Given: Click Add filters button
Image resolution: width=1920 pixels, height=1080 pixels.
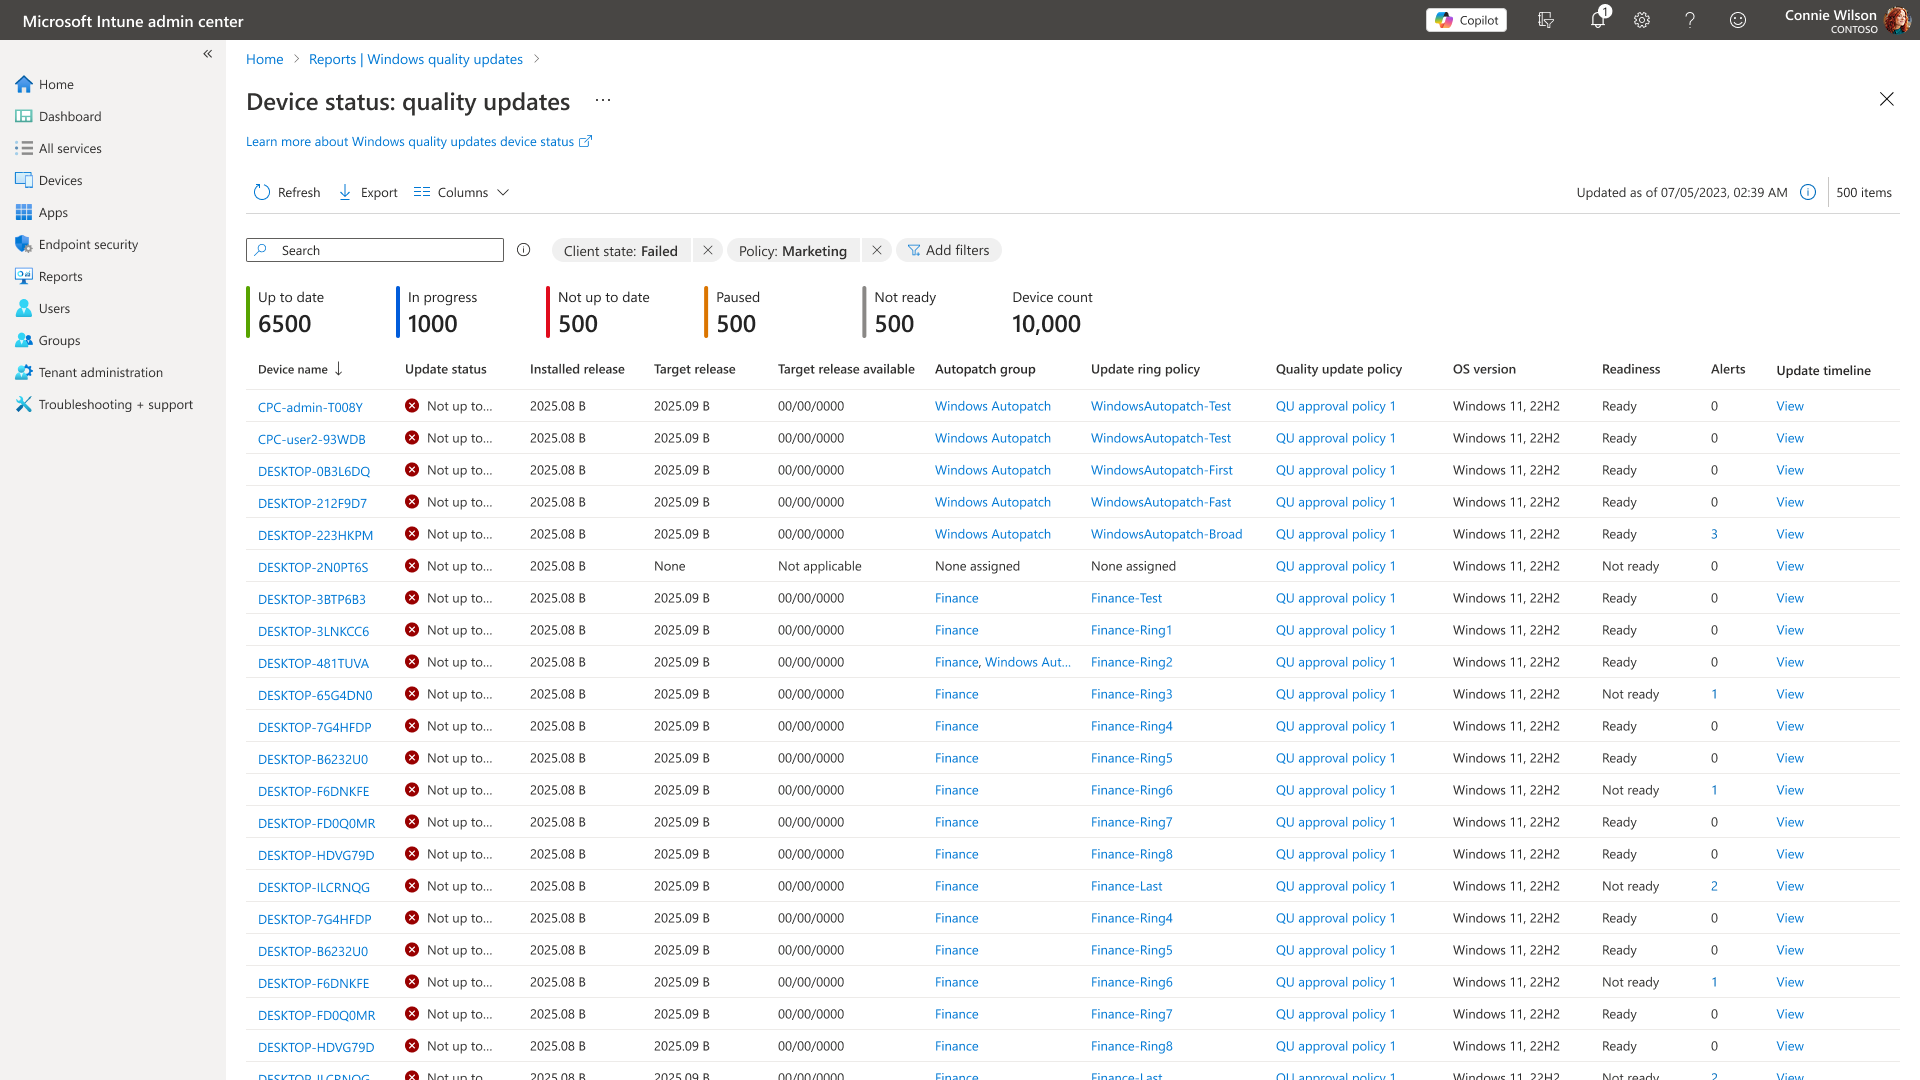Looking at the screenshot, I should click(x=948, y=251).
